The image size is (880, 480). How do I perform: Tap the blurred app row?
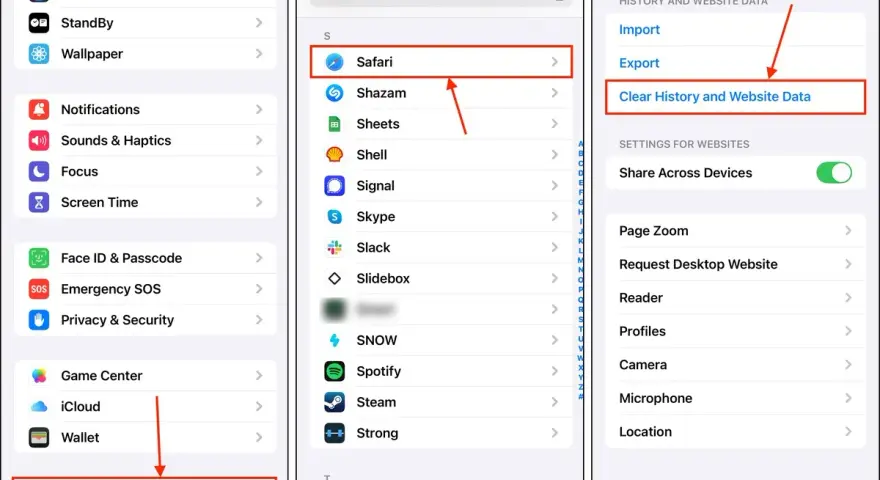tap(441, 309)
